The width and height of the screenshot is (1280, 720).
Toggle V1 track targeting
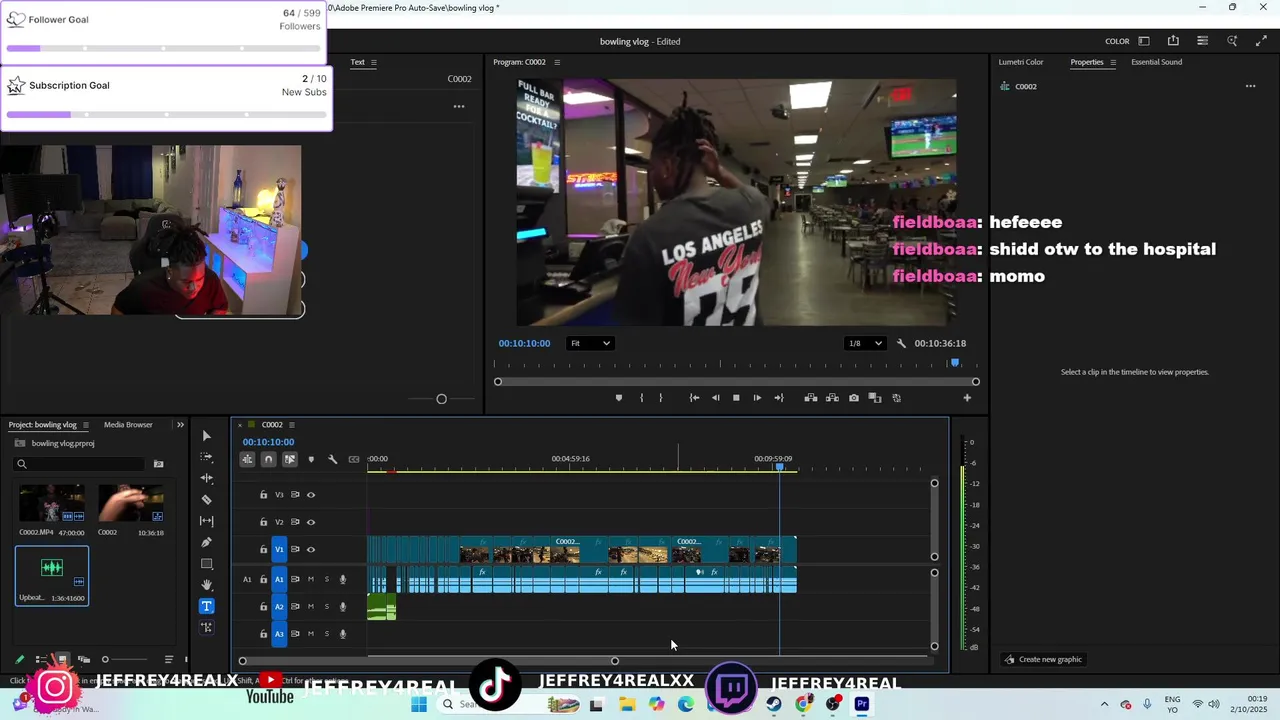click(280, 549)
